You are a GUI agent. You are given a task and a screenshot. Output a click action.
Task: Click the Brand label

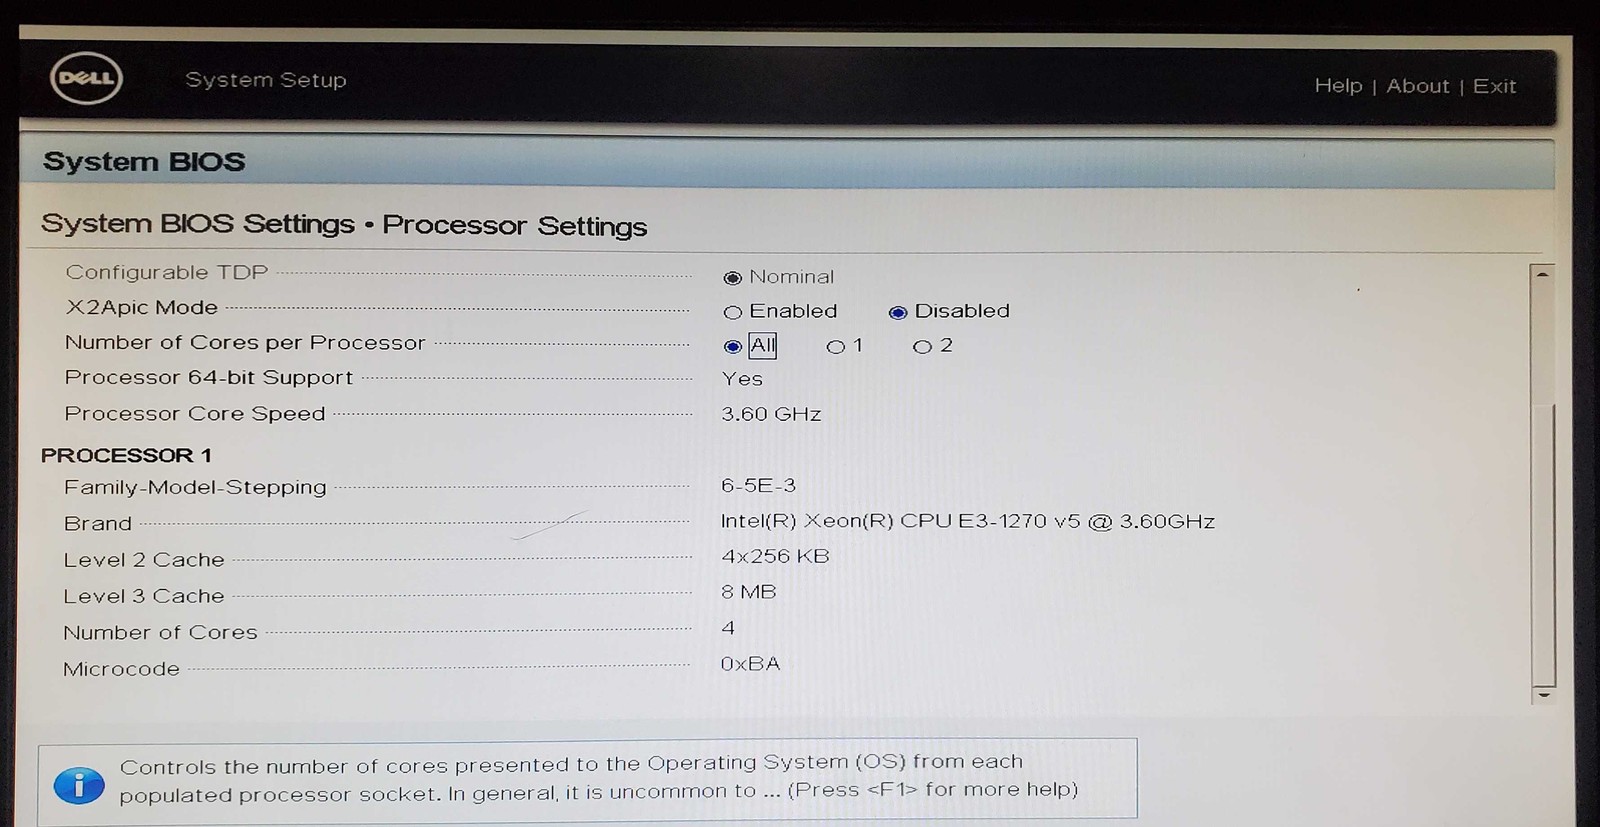point(98,524)
